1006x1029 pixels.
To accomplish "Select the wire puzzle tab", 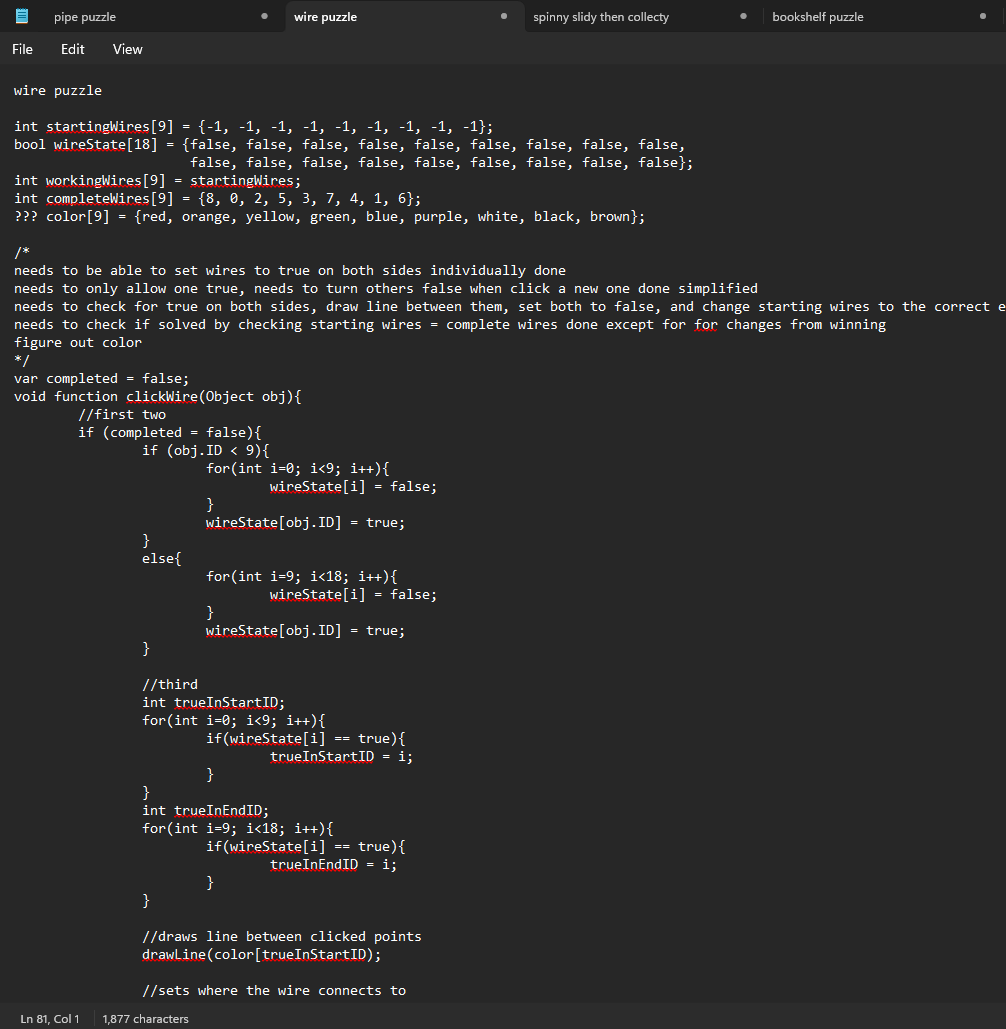I will click(x=325, y=17).
